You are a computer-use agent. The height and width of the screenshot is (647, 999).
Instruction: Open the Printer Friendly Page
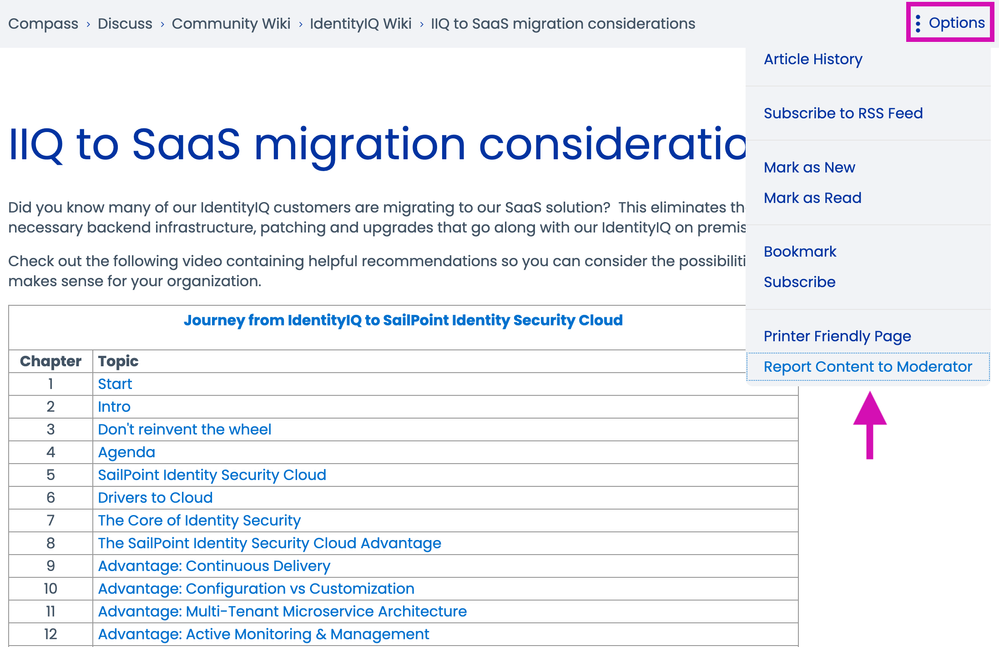tap(837, 336)
